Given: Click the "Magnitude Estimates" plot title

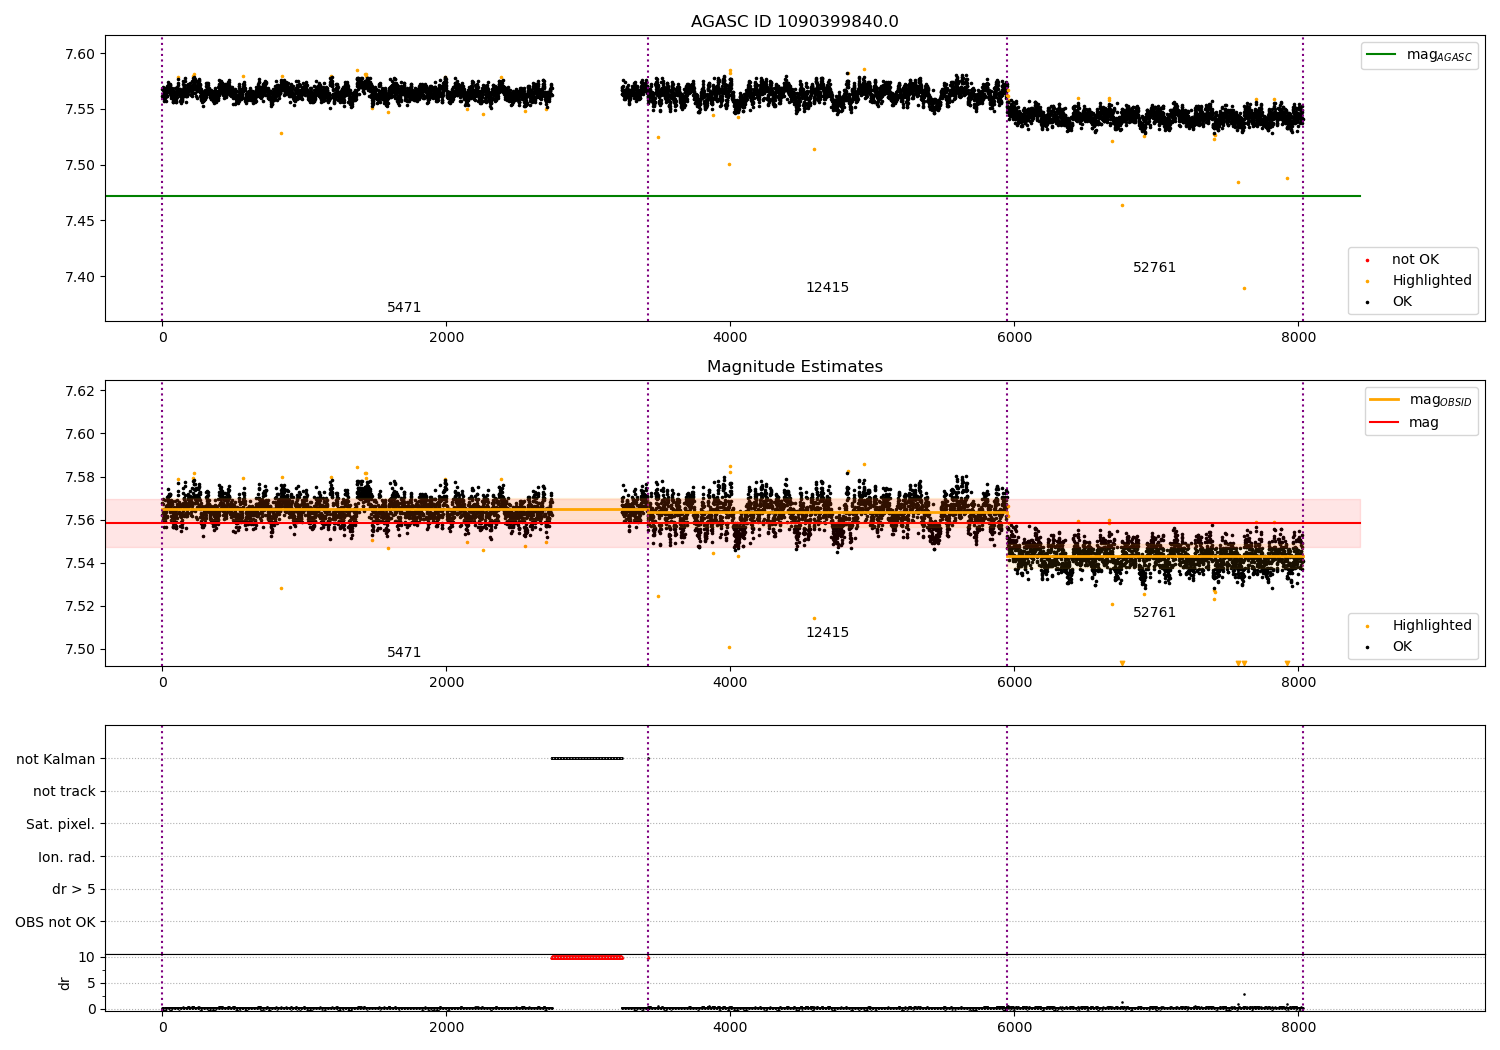Looking at the screenshot, I should 795,367.
